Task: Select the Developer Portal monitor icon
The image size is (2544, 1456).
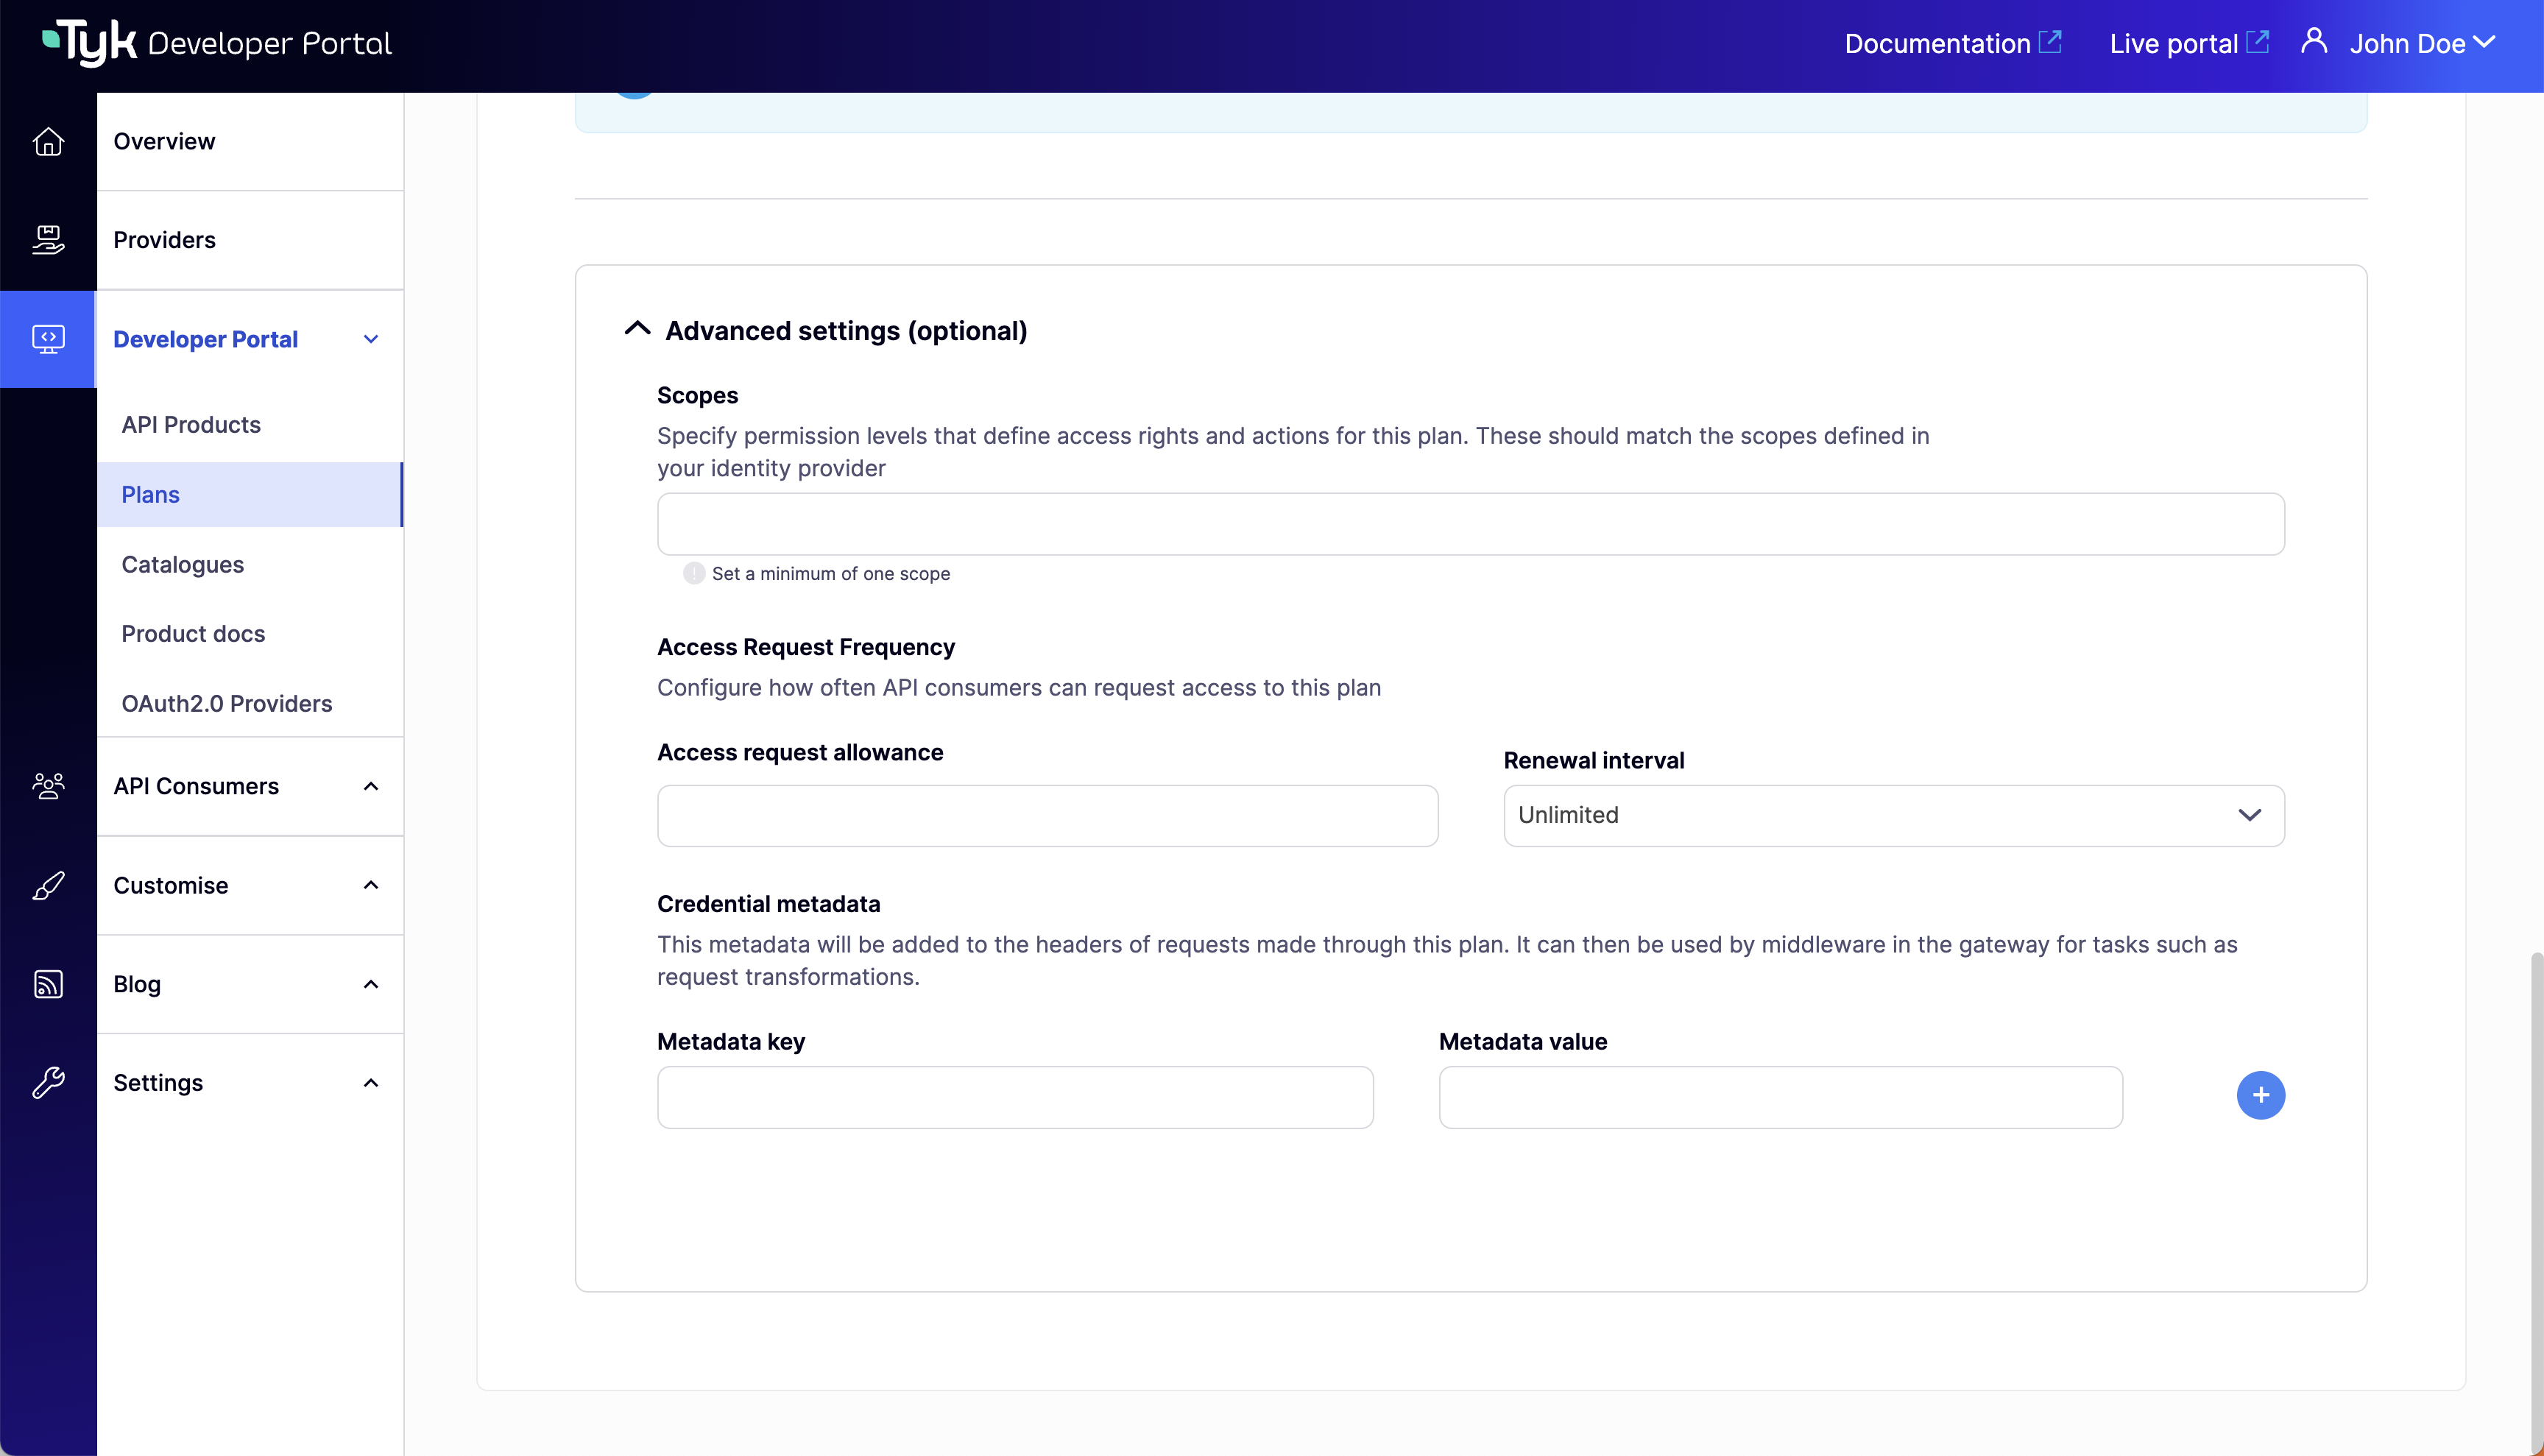Action: point(47,339)
